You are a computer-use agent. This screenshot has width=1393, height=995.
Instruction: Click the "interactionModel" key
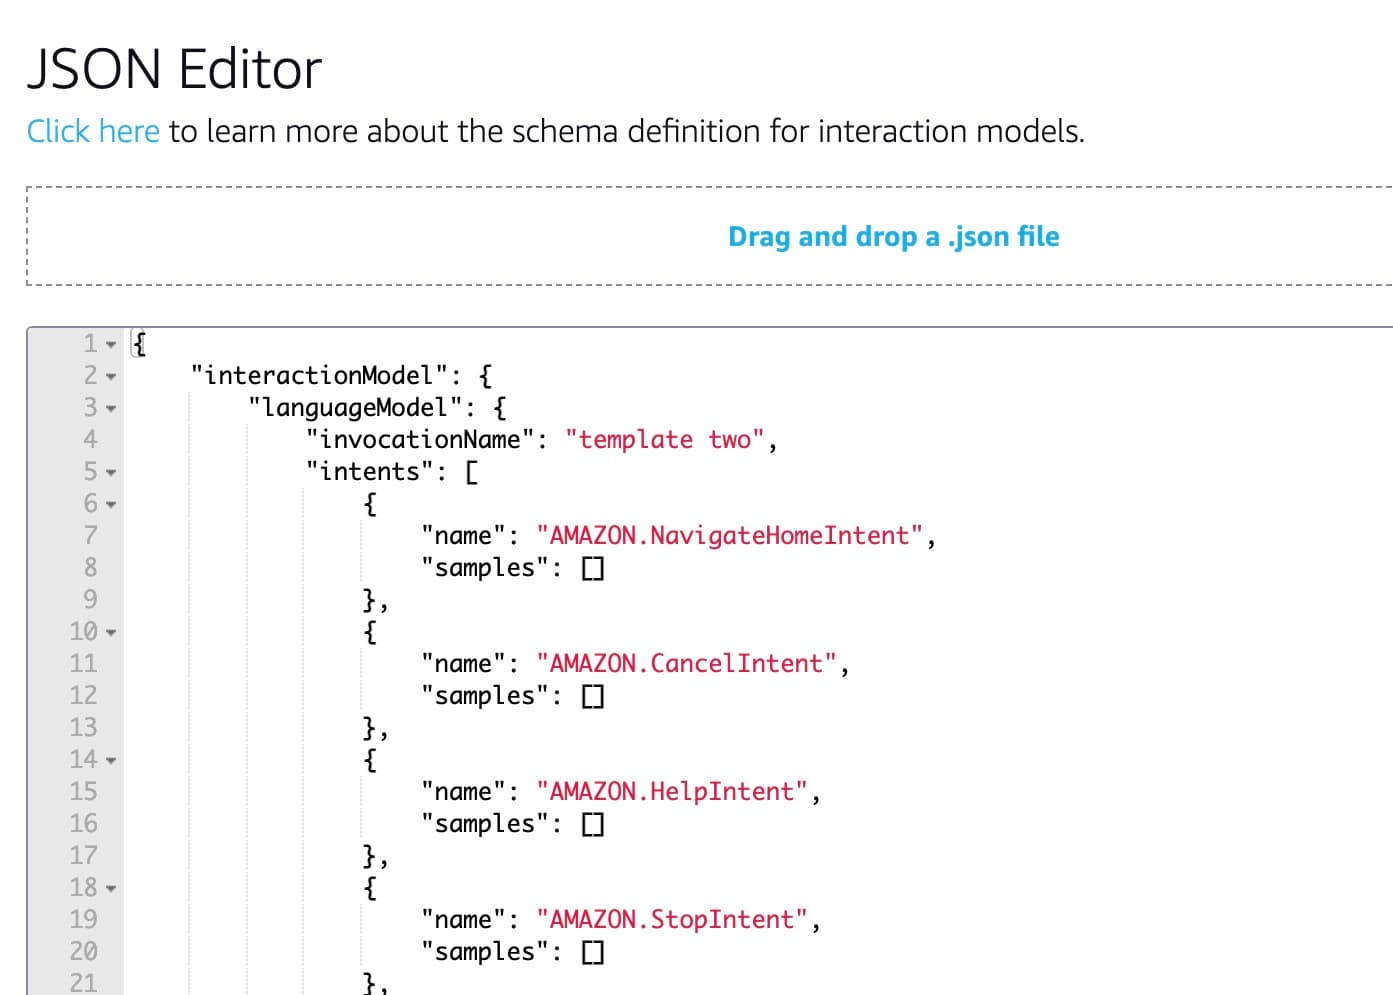pyautogui.click(x=319, y=376)
